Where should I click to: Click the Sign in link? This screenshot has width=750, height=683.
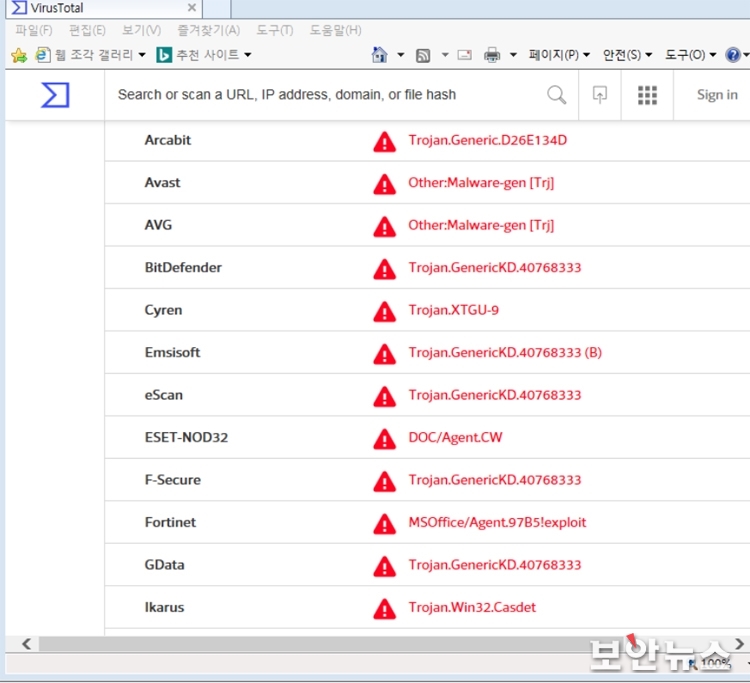(717, 95)
